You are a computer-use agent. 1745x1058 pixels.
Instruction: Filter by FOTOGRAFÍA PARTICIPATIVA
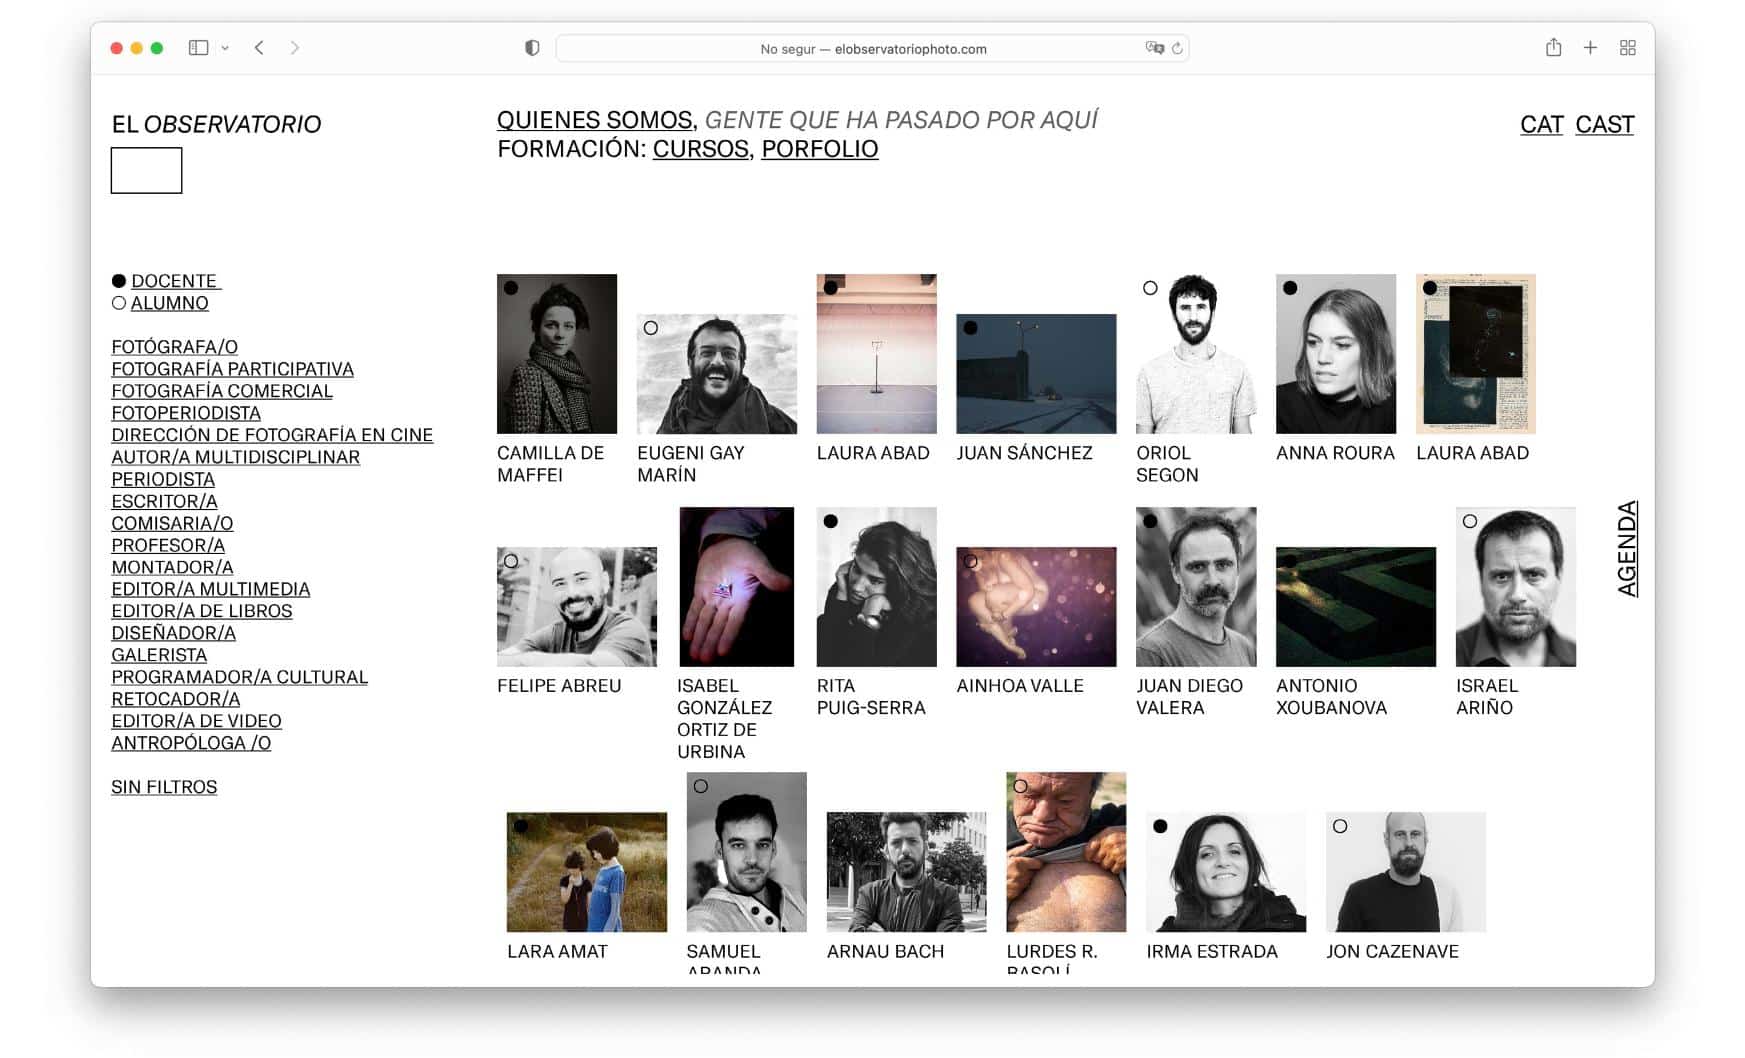pos(232,369)
